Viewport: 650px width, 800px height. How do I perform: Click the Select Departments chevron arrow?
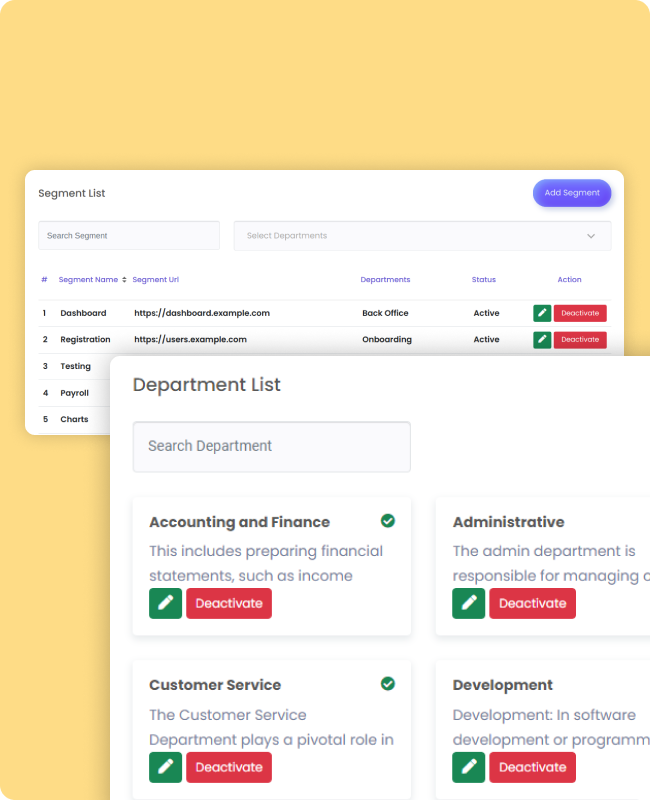[x=591, y=236]
